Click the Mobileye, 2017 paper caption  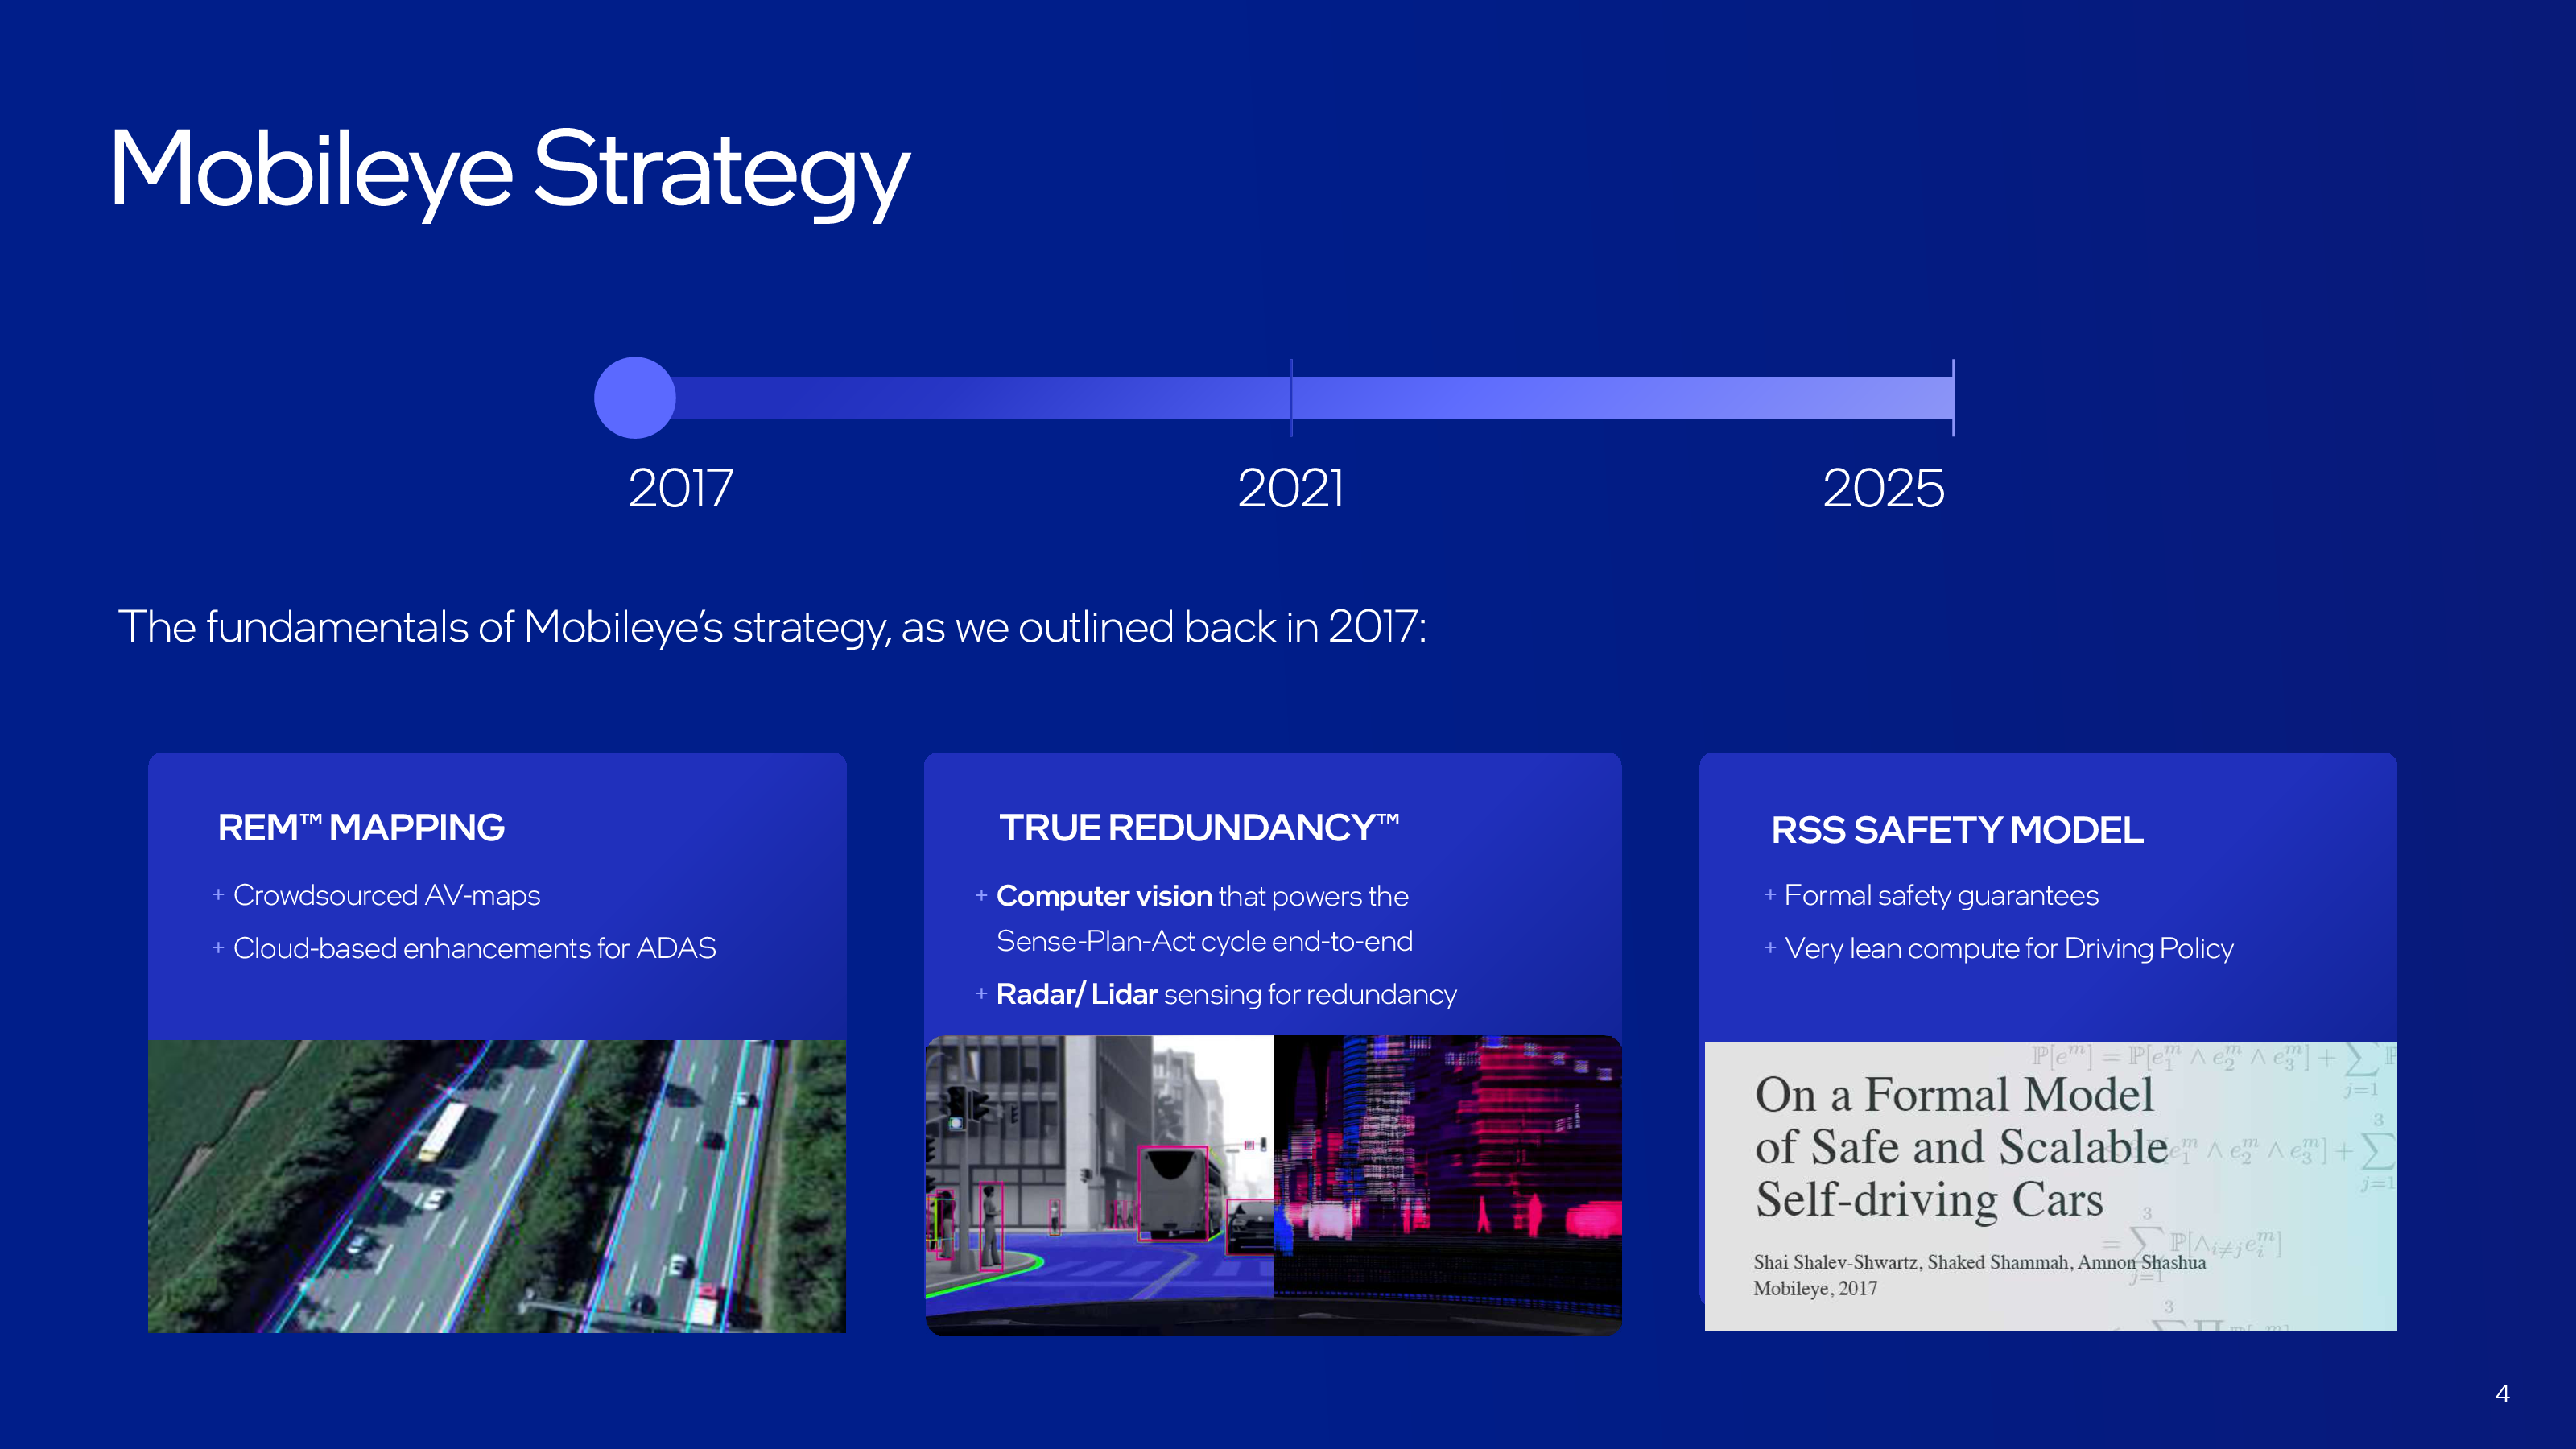coord(1815,1288)
